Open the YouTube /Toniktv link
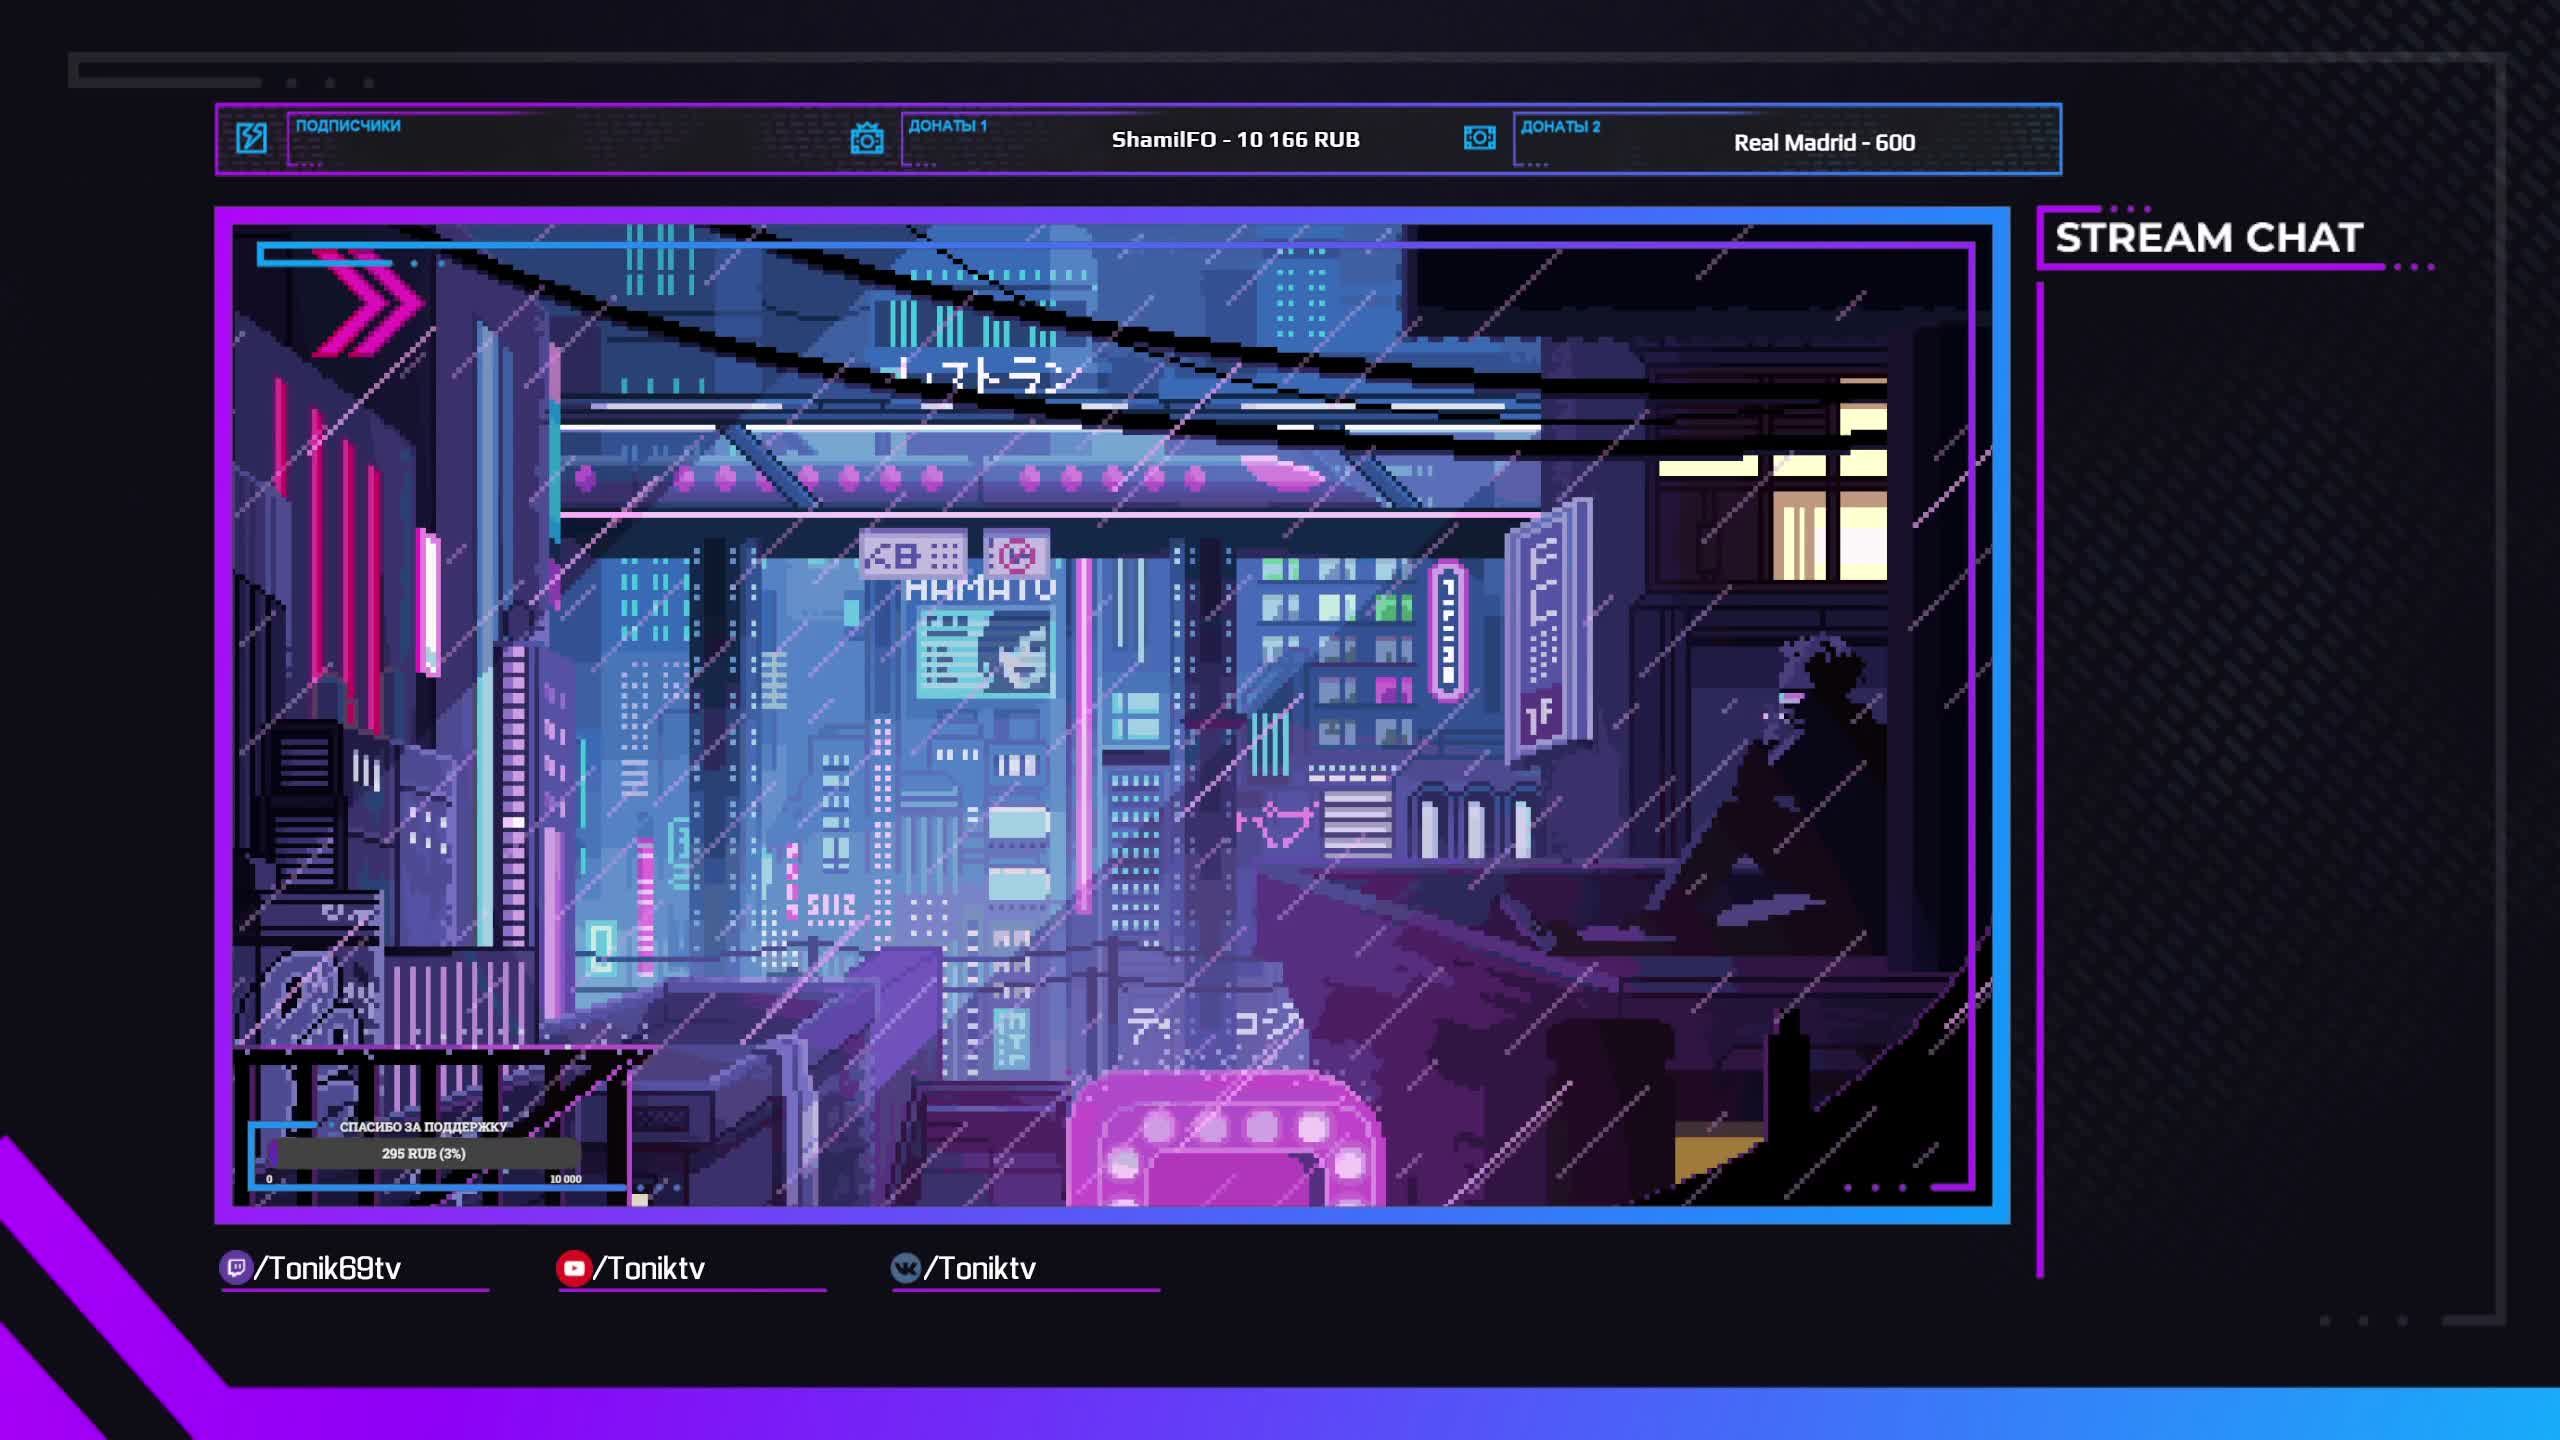Viewport: 2560px width, 1440px height. (x=650, y=1269)
